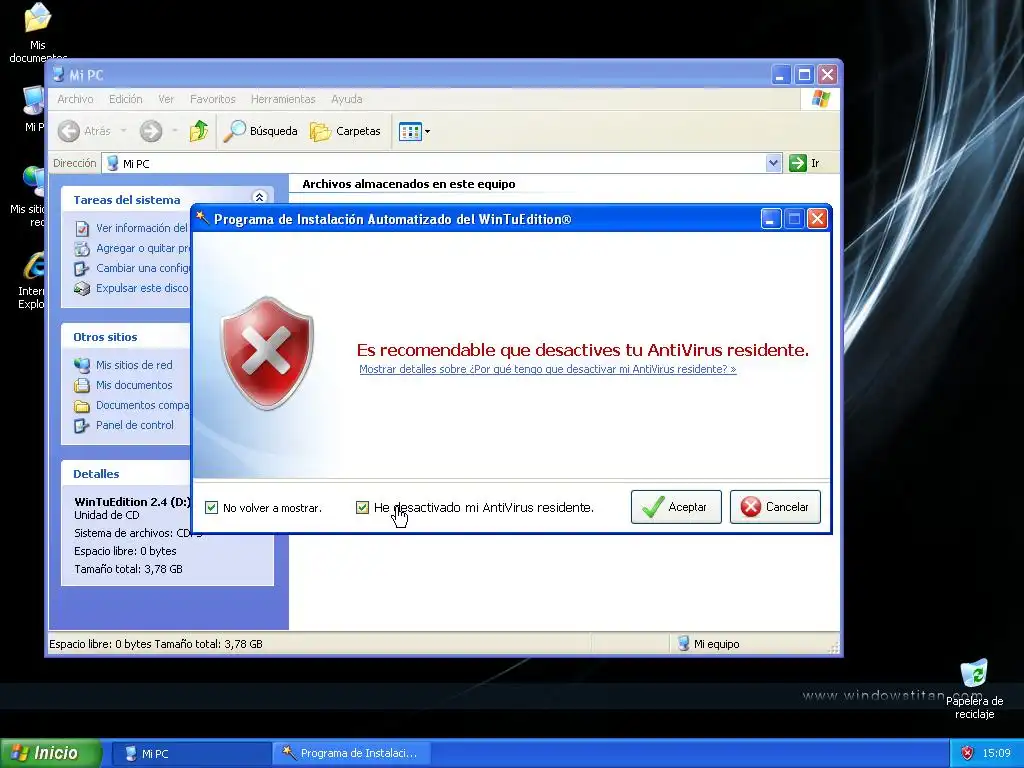Open 'Mostrar detalles sobre' antivirus link
1024x768 pixels.
[547, 369]
